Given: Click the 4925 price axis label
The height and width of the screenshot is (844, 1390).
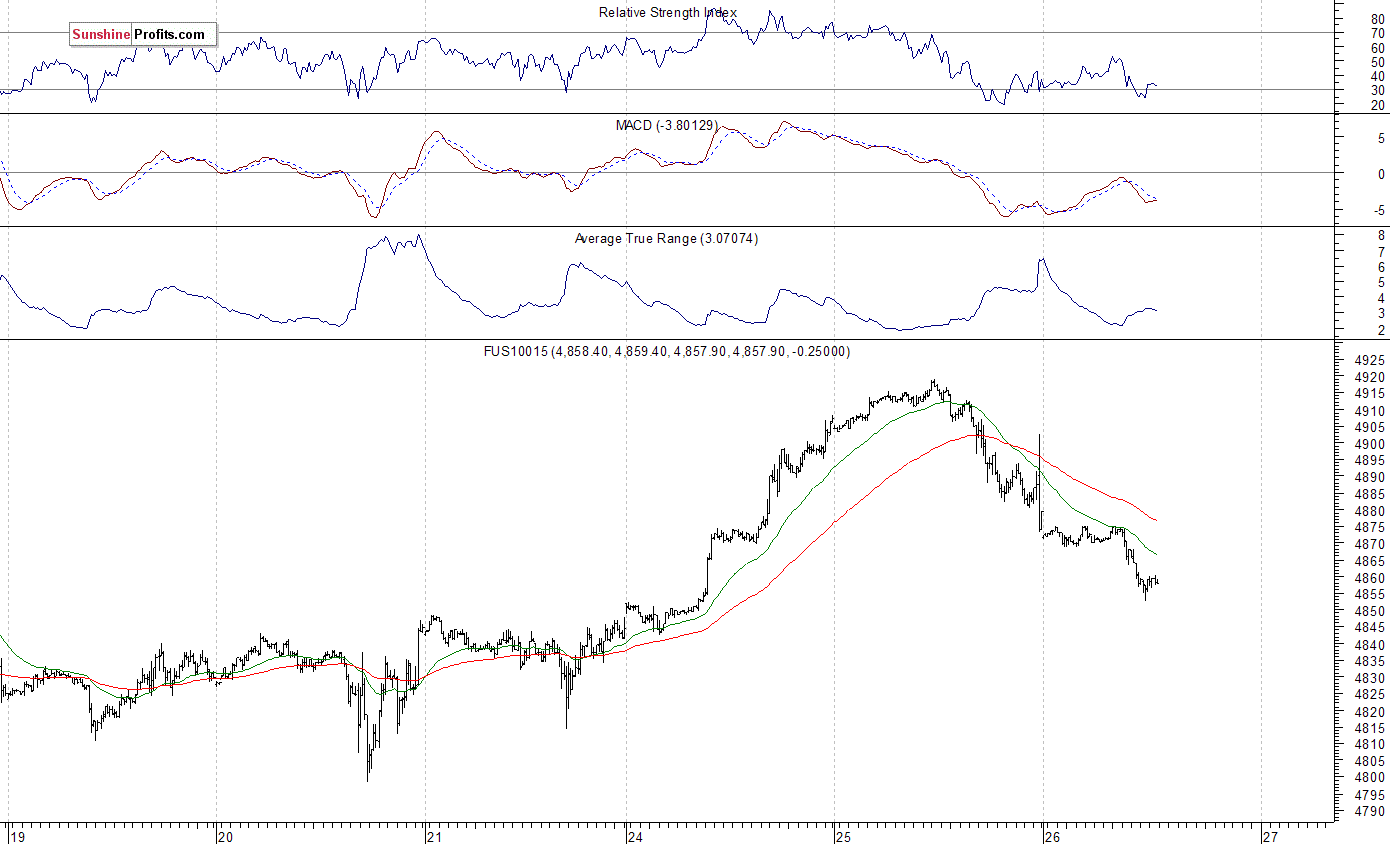Looking at the screenshot, I should point(1368,360).
